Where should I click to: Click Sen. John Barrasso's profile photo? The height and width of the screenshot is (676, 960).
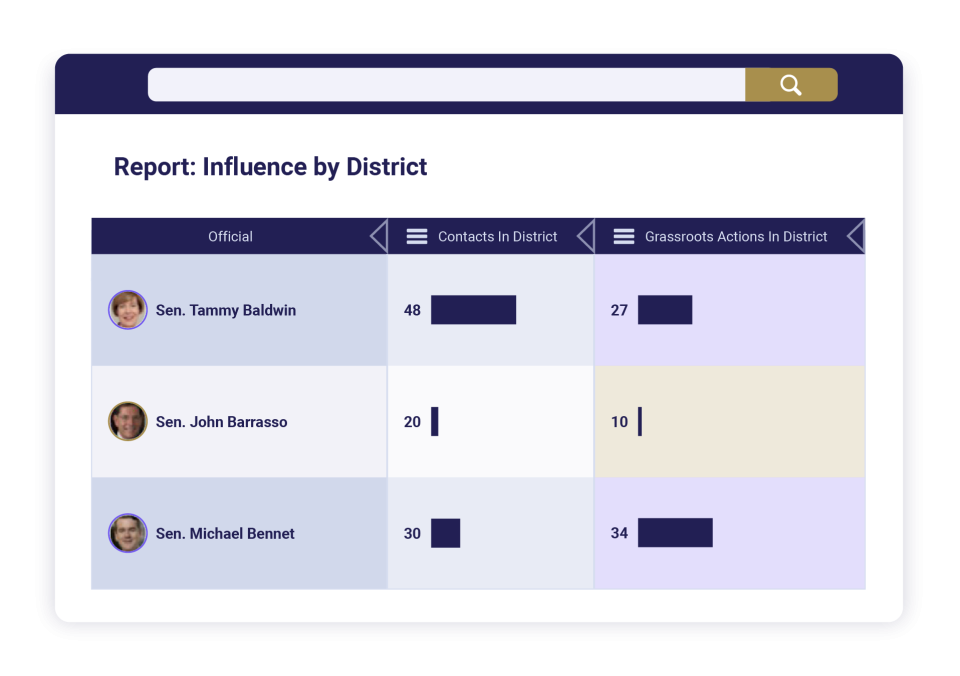128,422
